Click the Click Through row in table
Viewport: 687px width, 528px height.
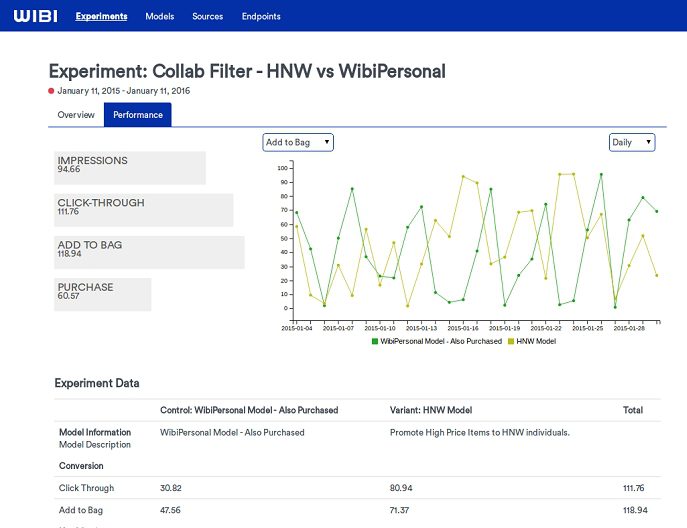point(86,488)
